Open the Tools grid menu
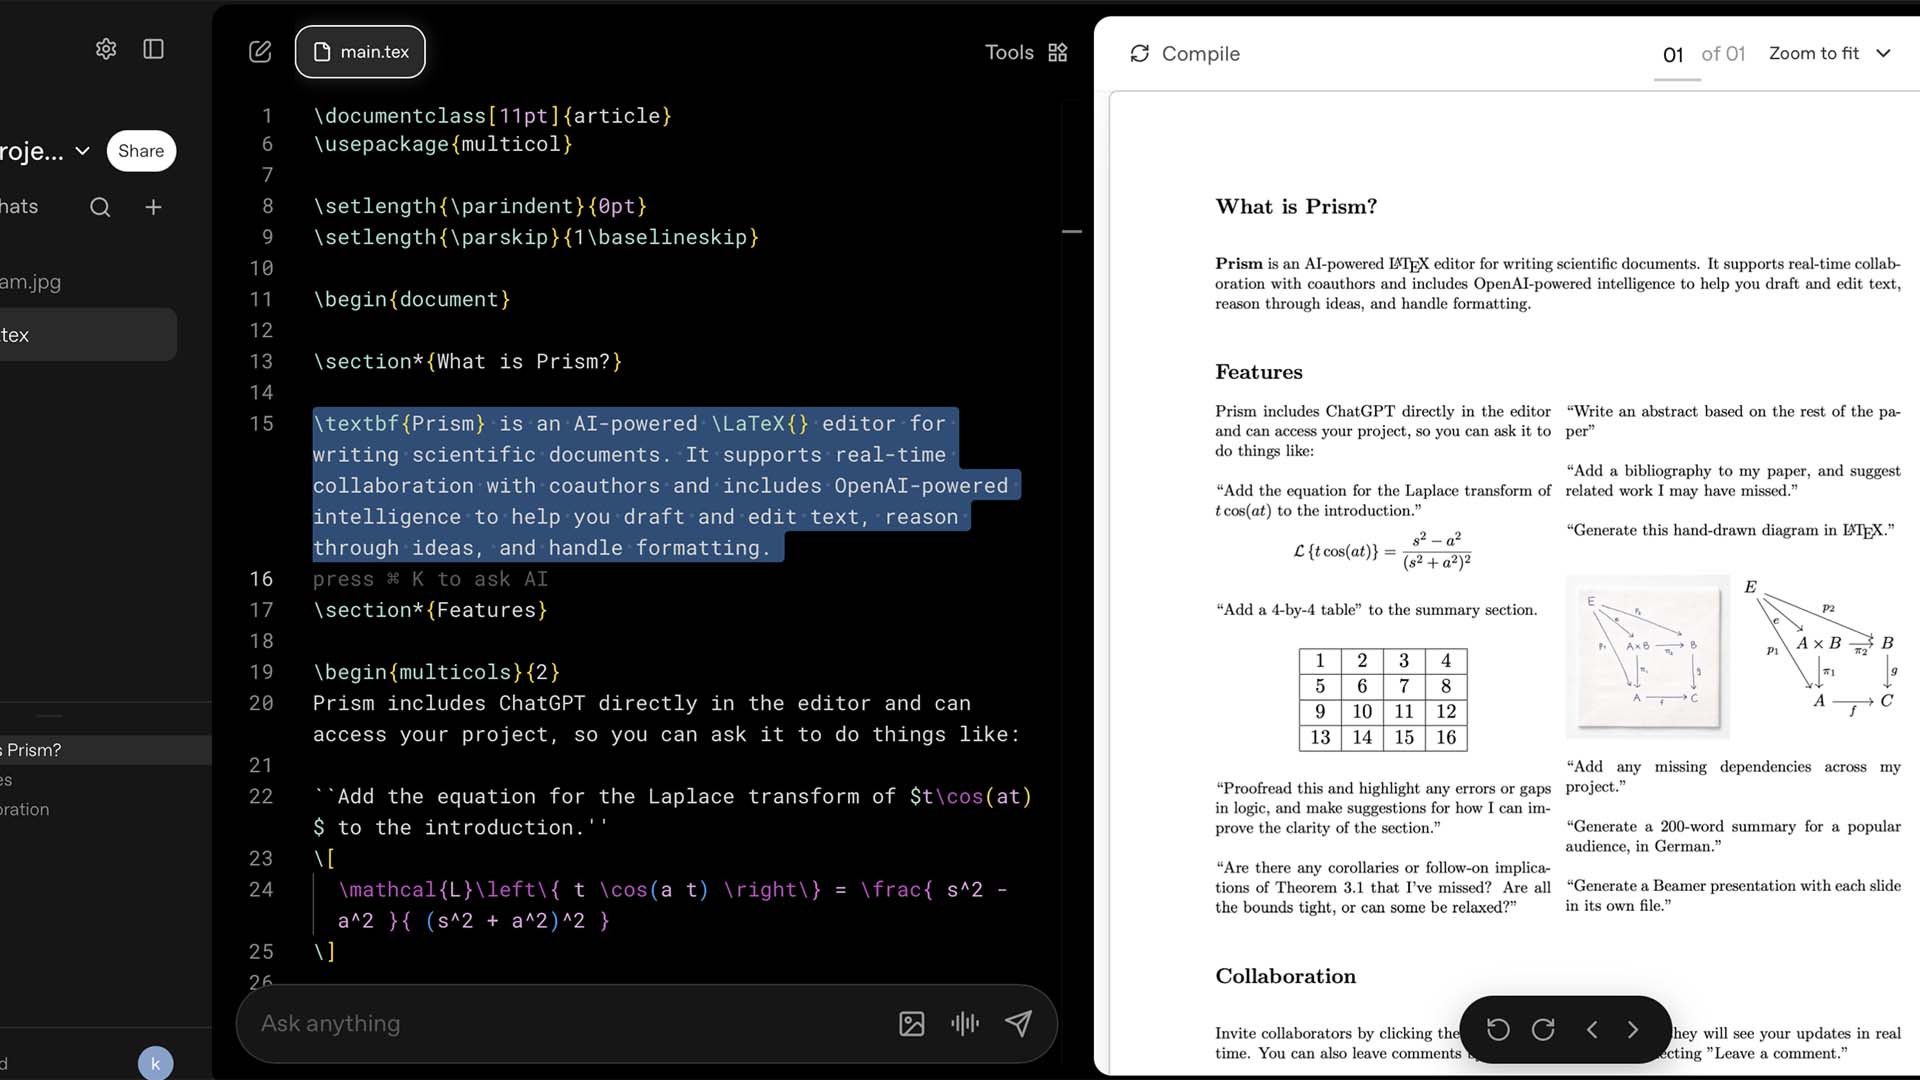 pos(1057,53)
